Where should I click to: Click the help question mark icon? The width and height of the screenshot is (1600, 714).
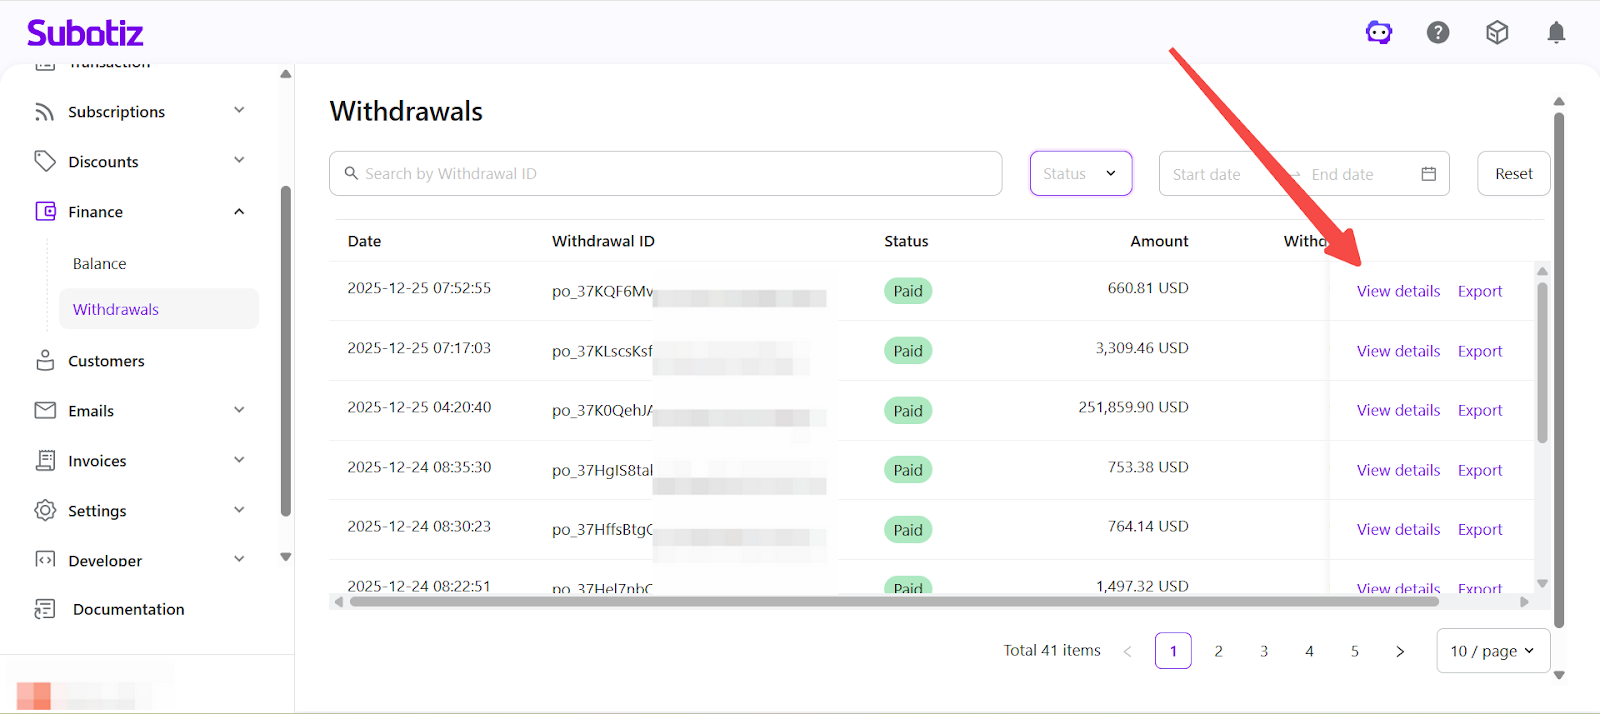tap(1438, 33)
